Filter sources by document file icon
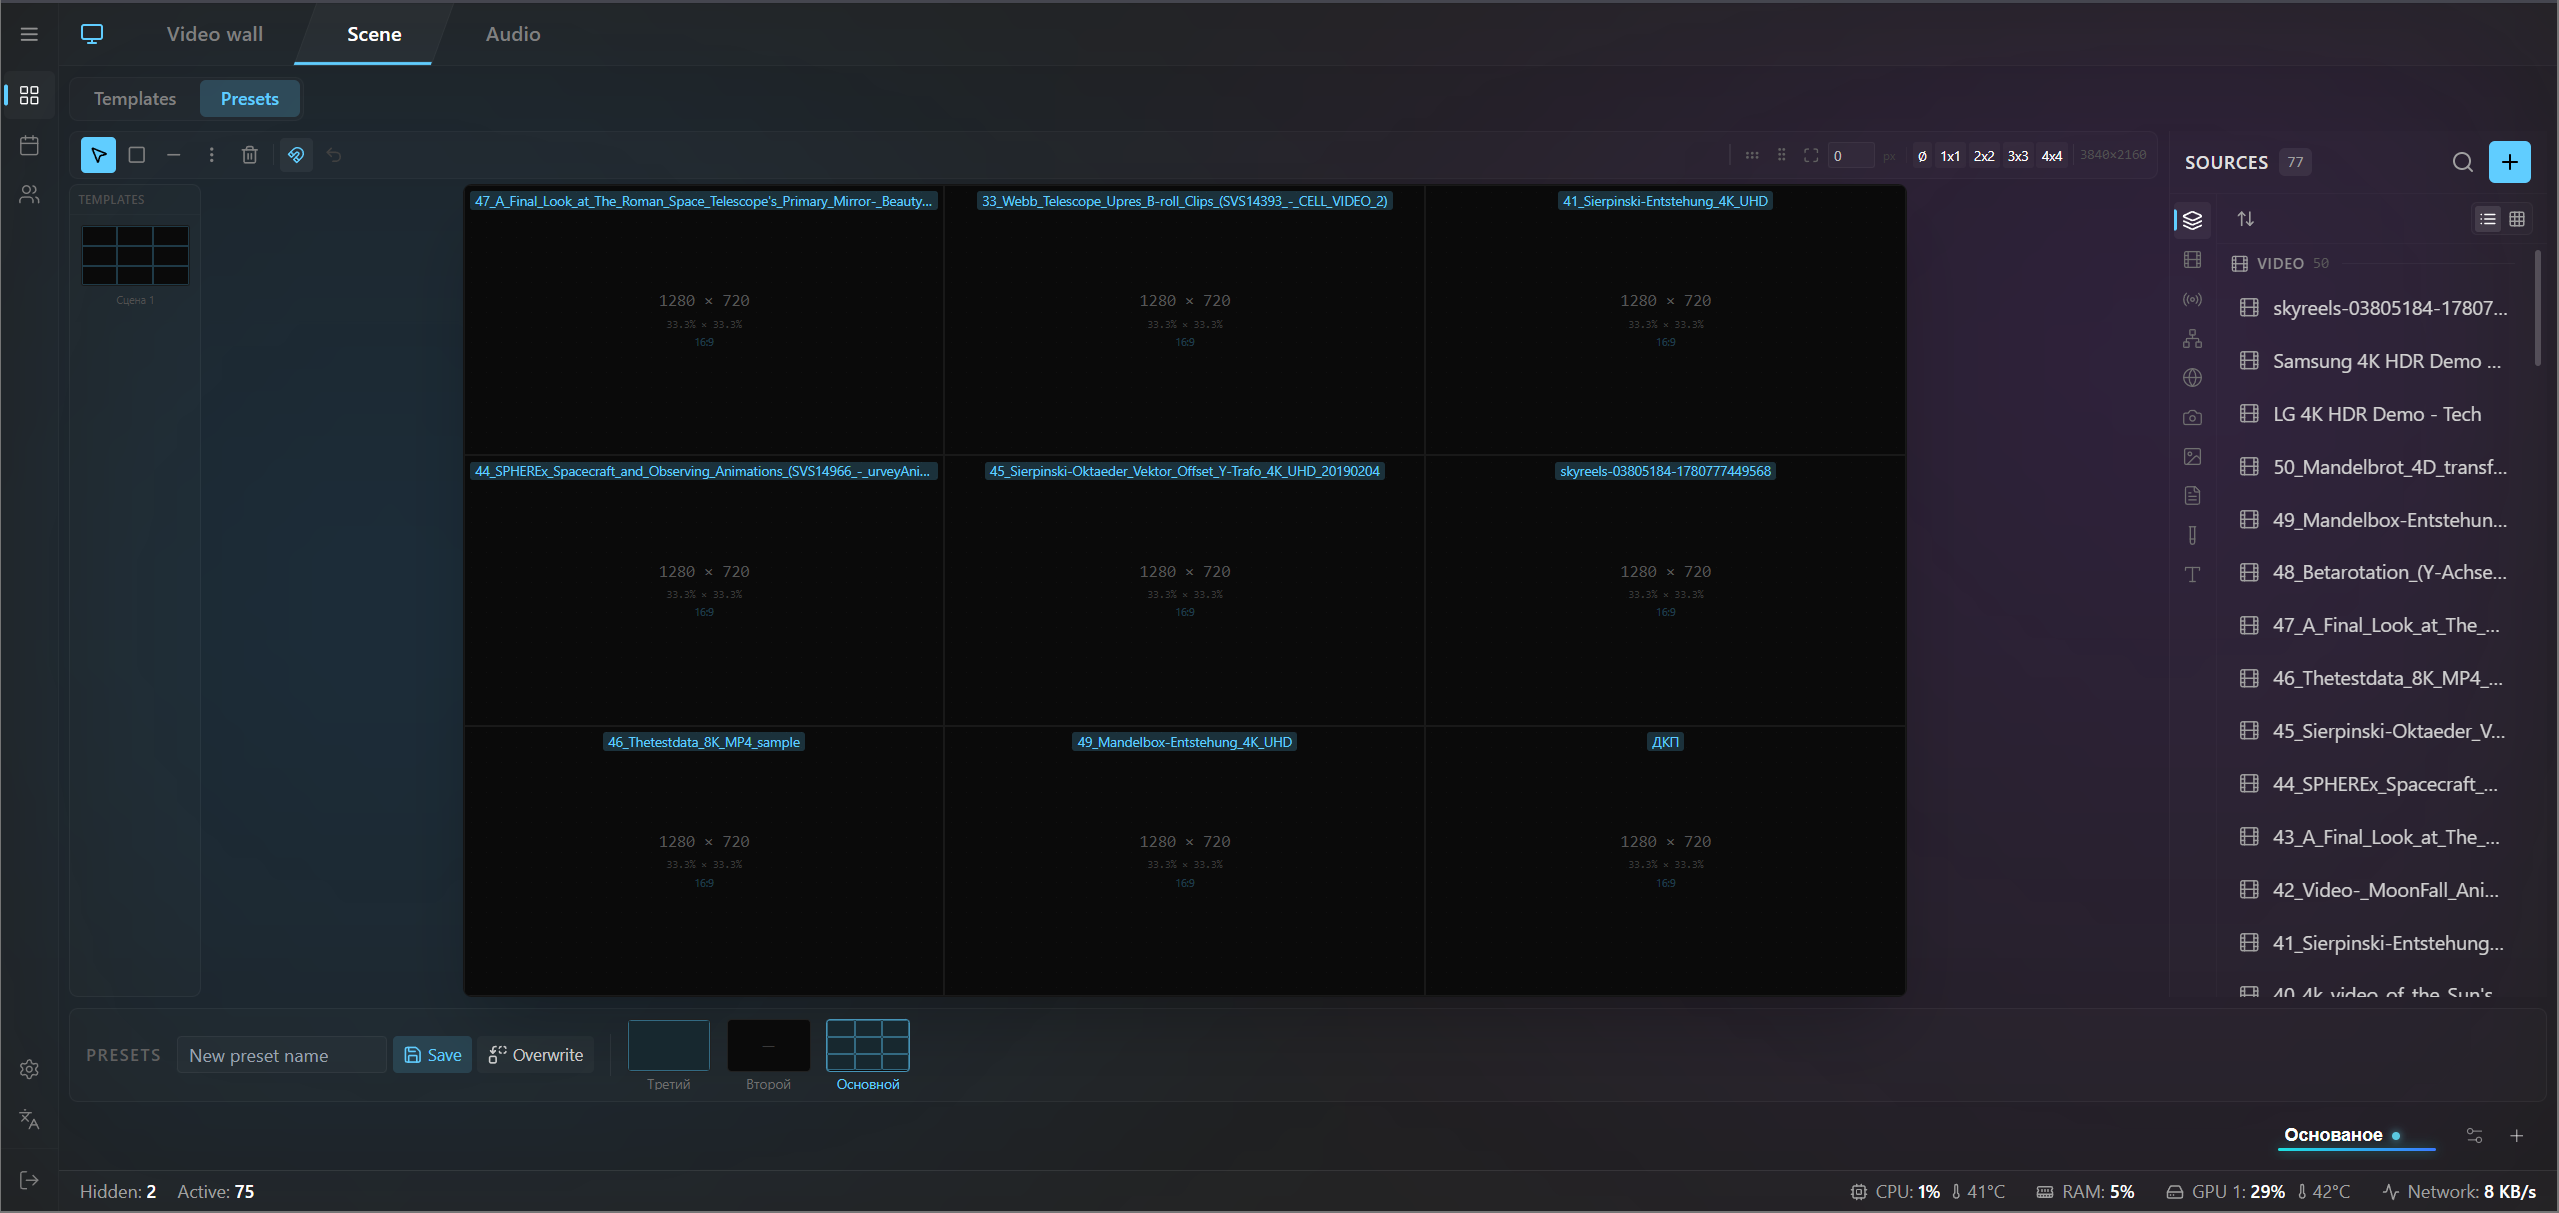 pyautogui.click(x=2193, y=496)
